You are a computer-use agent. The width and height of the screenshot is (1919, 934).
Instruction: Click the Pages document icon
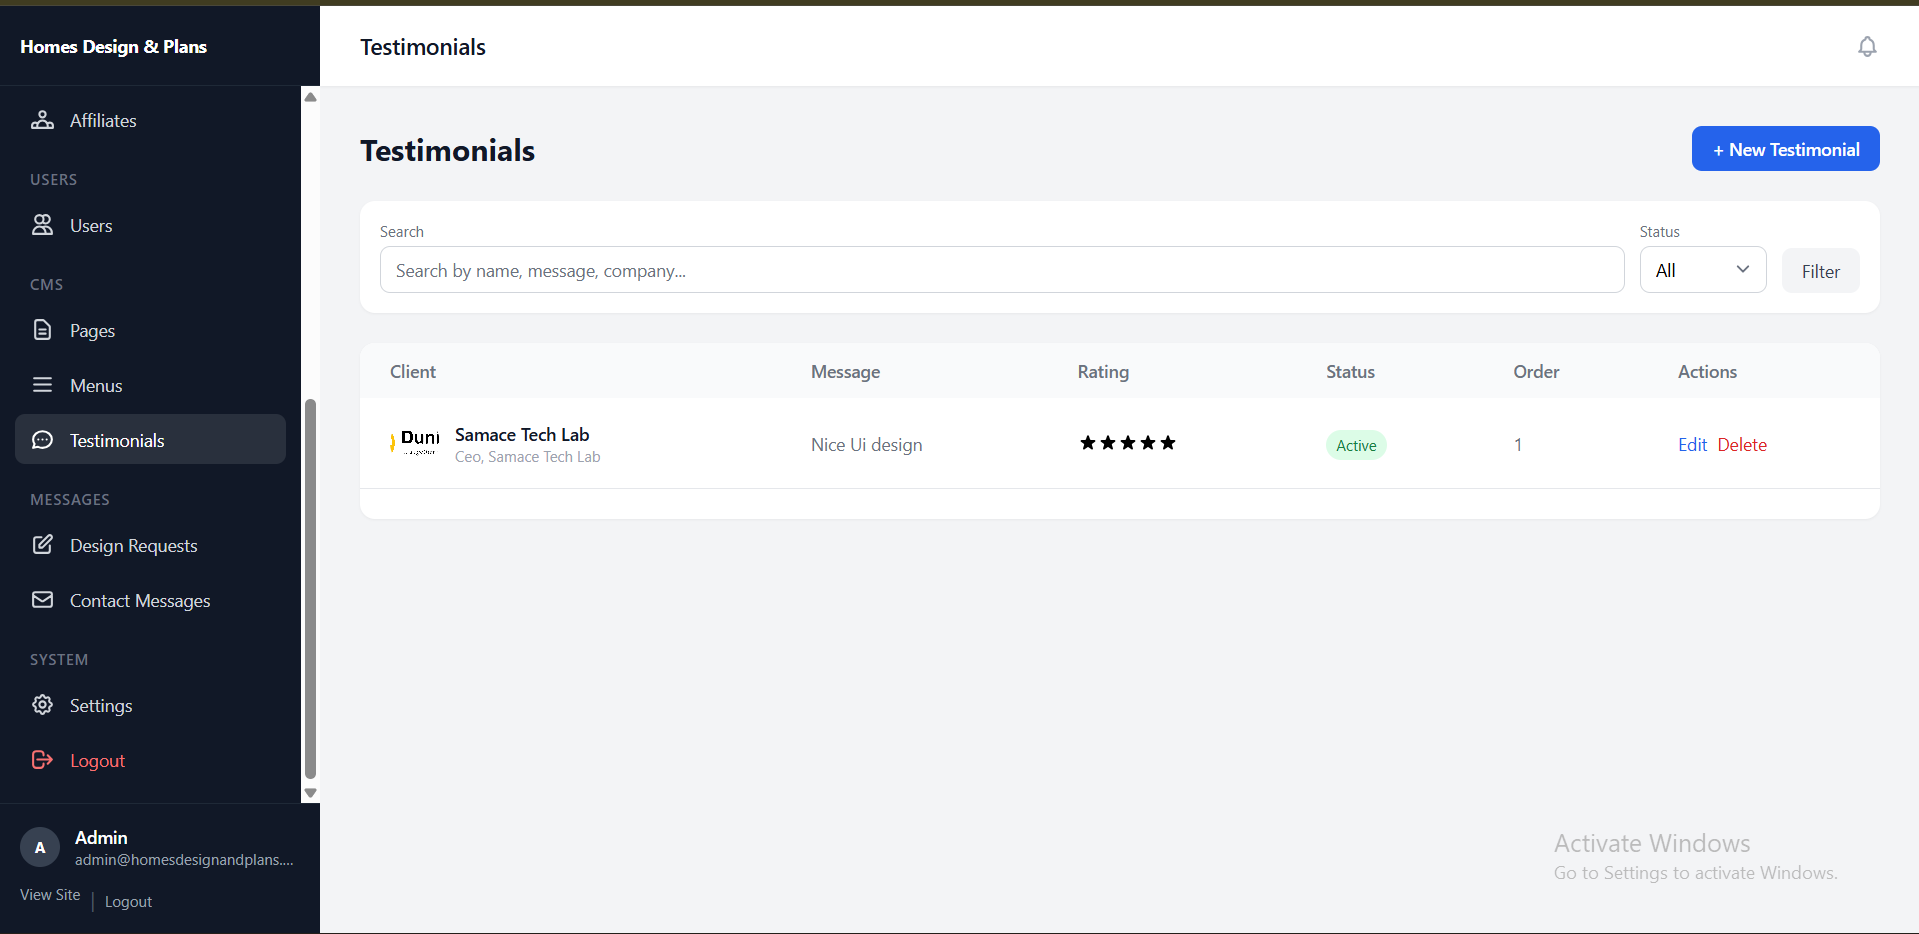tap(42, 330)
